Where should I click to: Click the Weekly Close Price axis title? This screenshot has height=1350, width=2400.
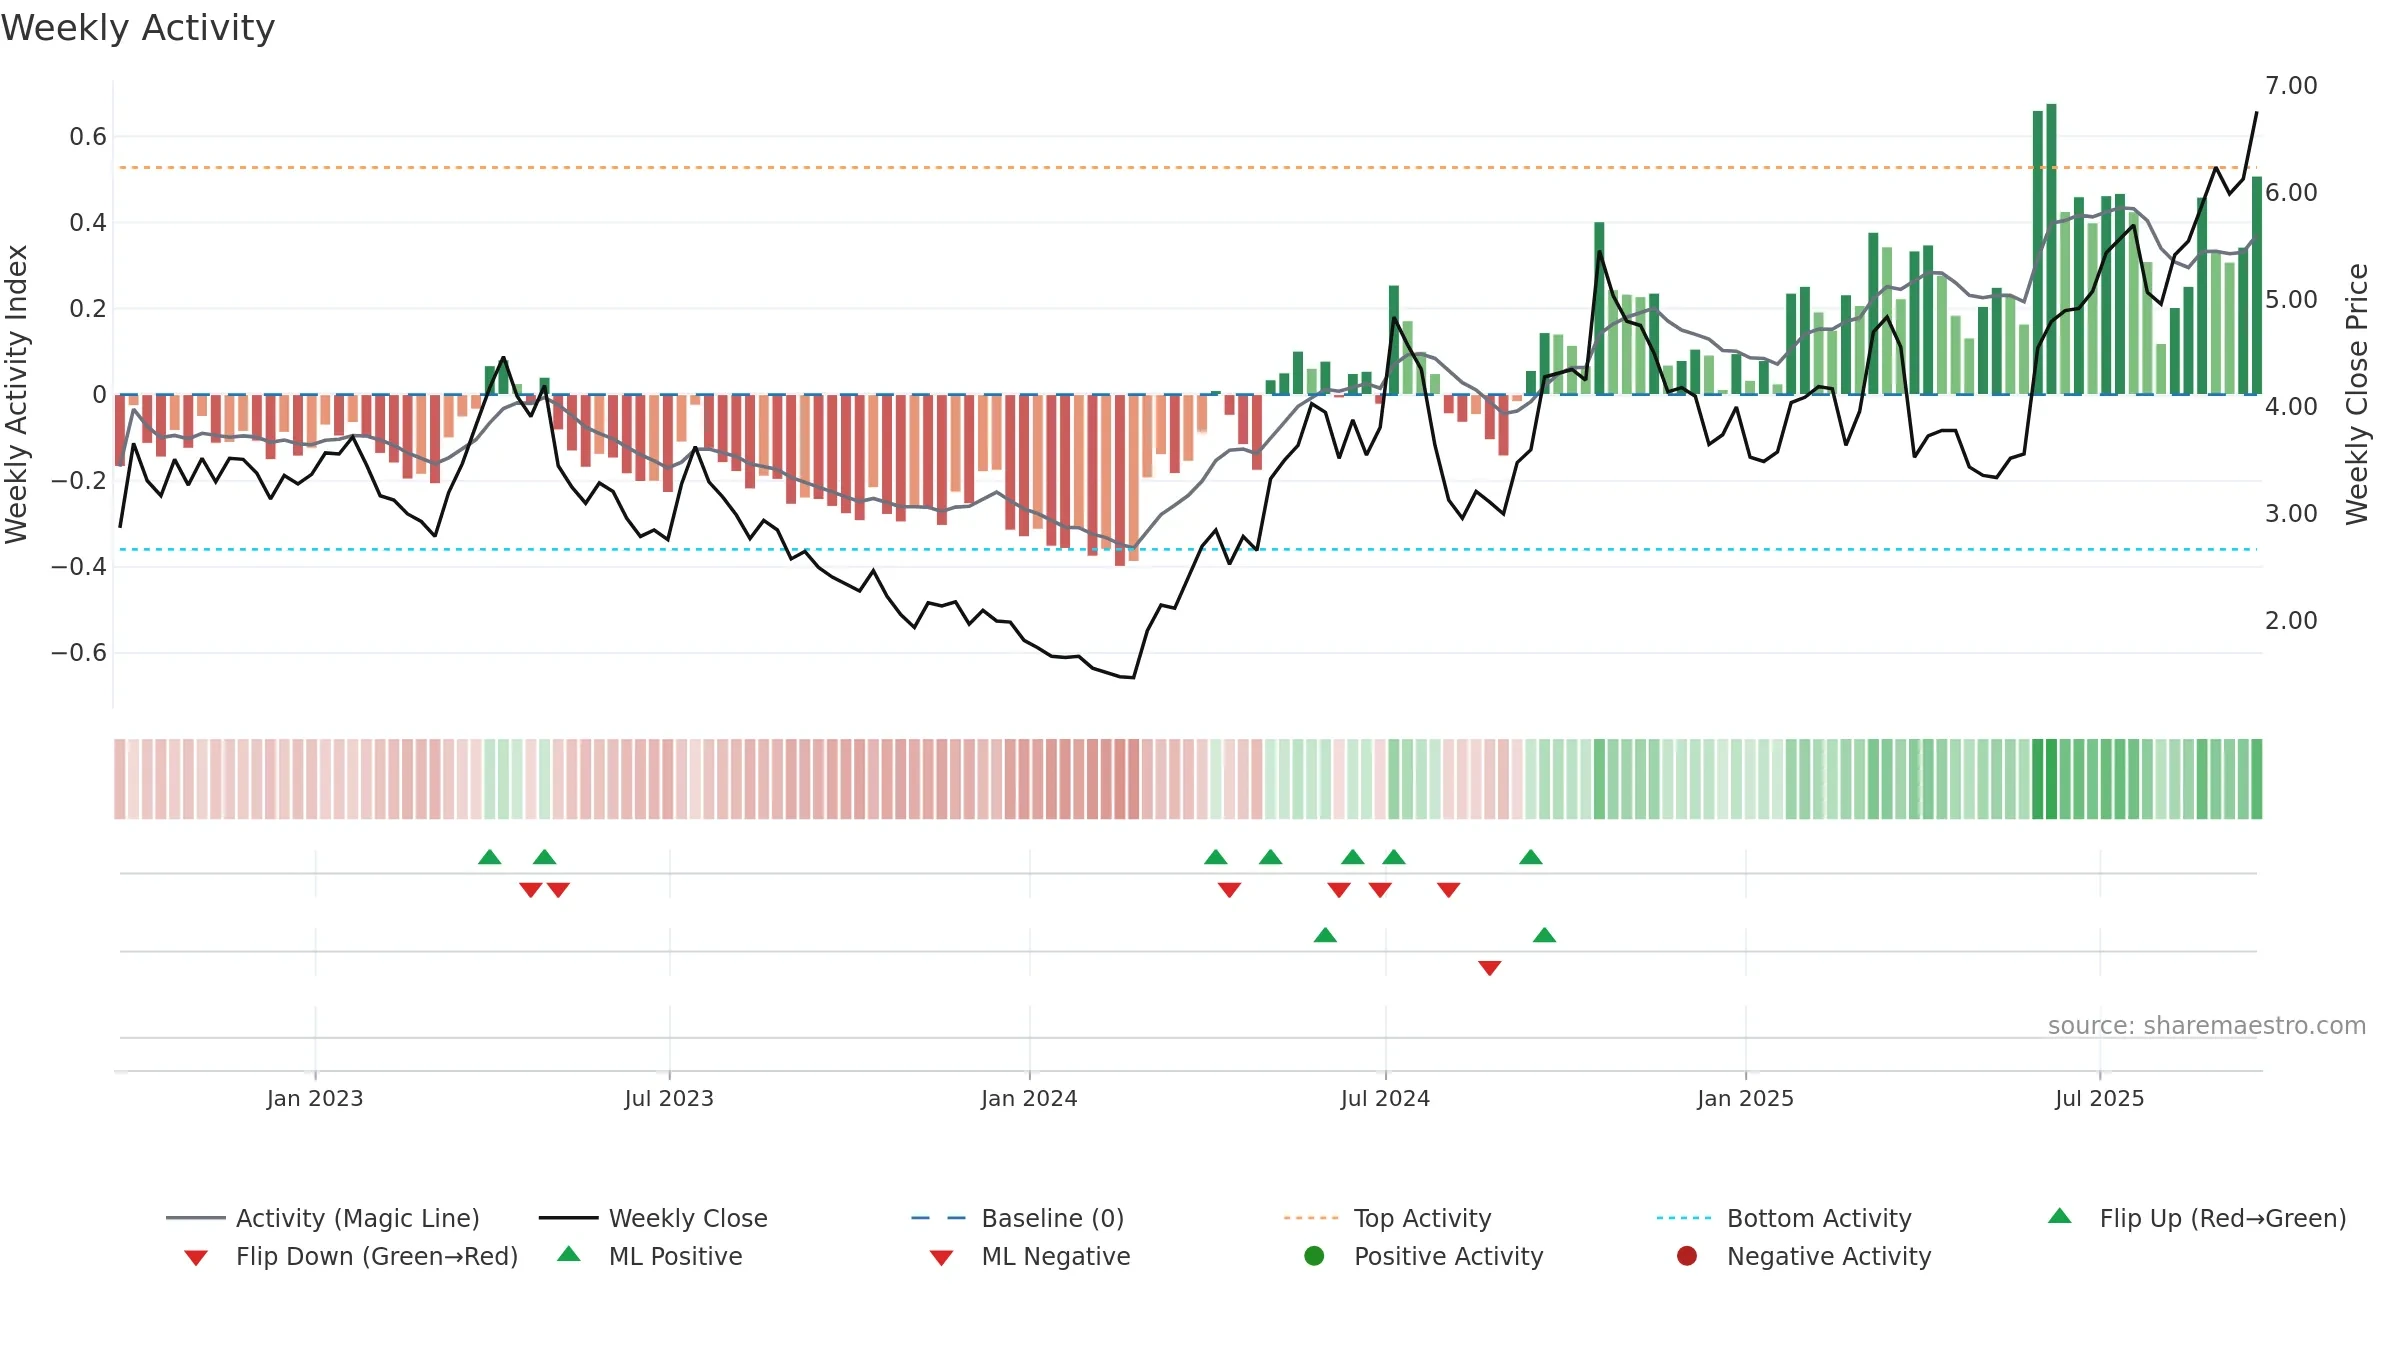(2357, 394)
